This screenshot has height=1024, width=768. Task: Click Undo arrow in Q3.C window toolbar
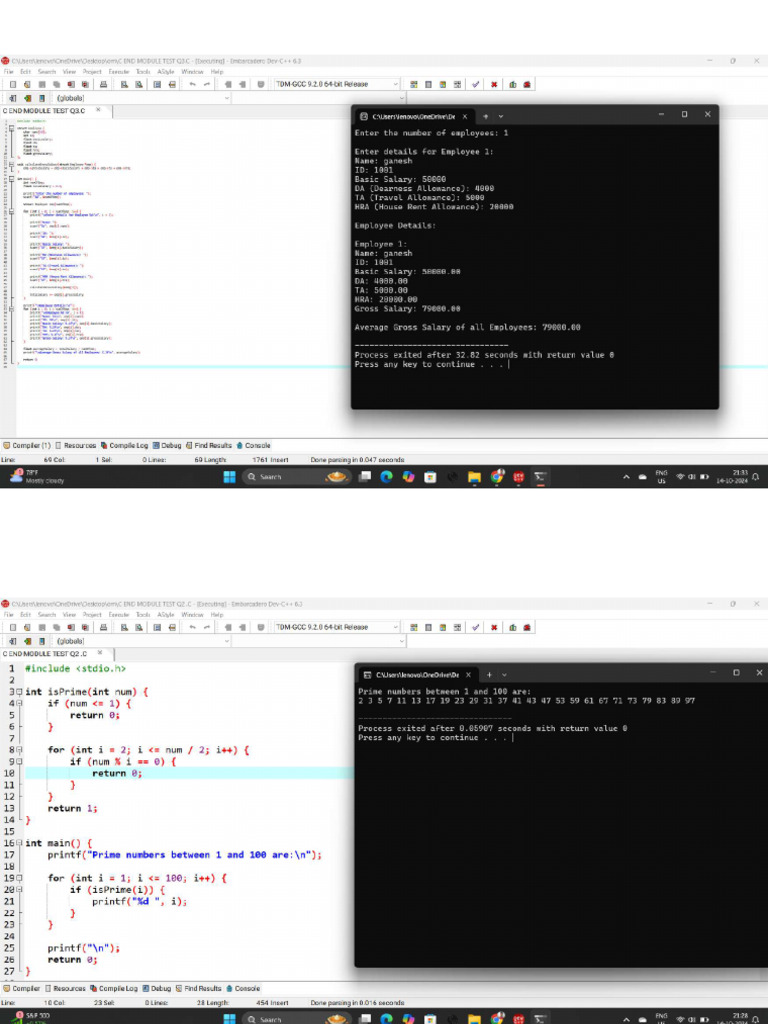(193, 84)
